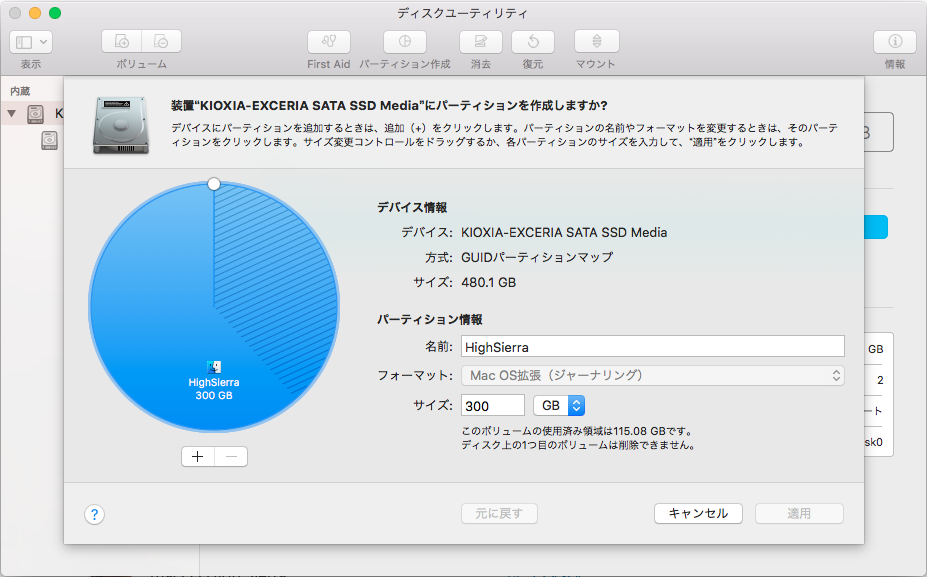Collapse the internal disk tree in sidebar
Viewport: 927px width, 577px height.
[12, 113]
